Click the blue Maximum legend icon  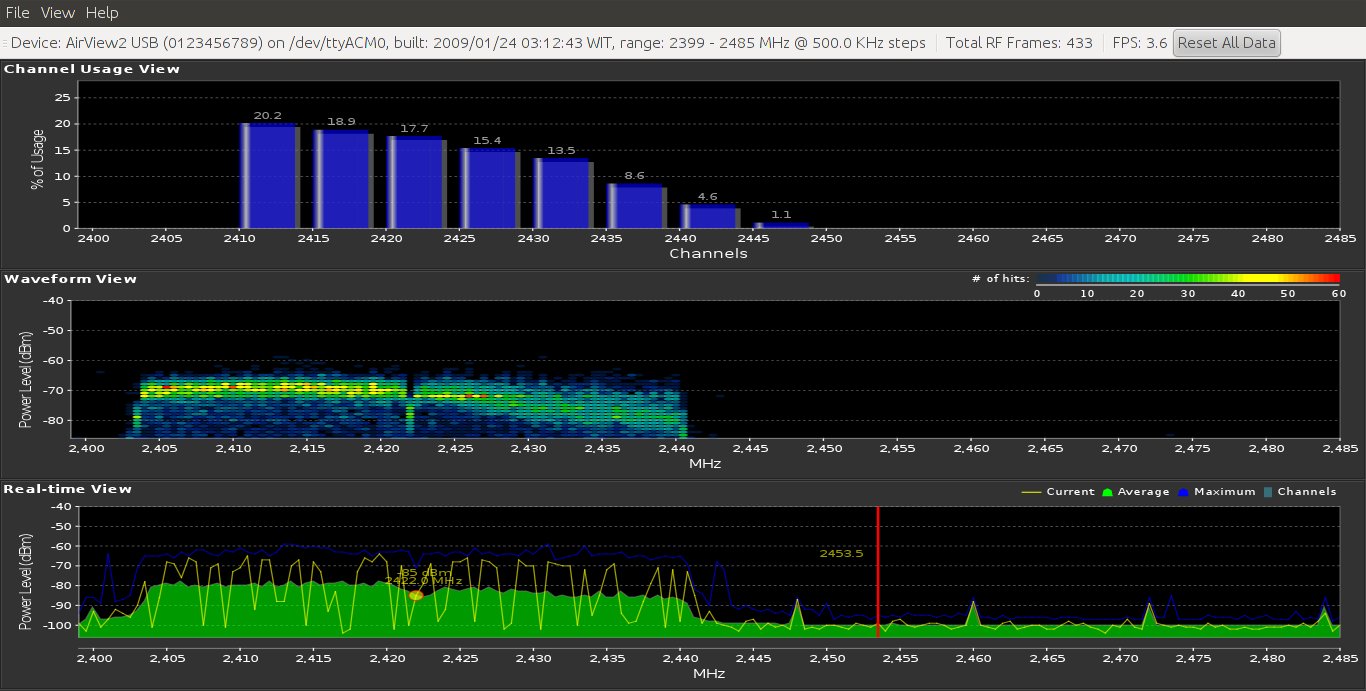(x=1185, y=492)
